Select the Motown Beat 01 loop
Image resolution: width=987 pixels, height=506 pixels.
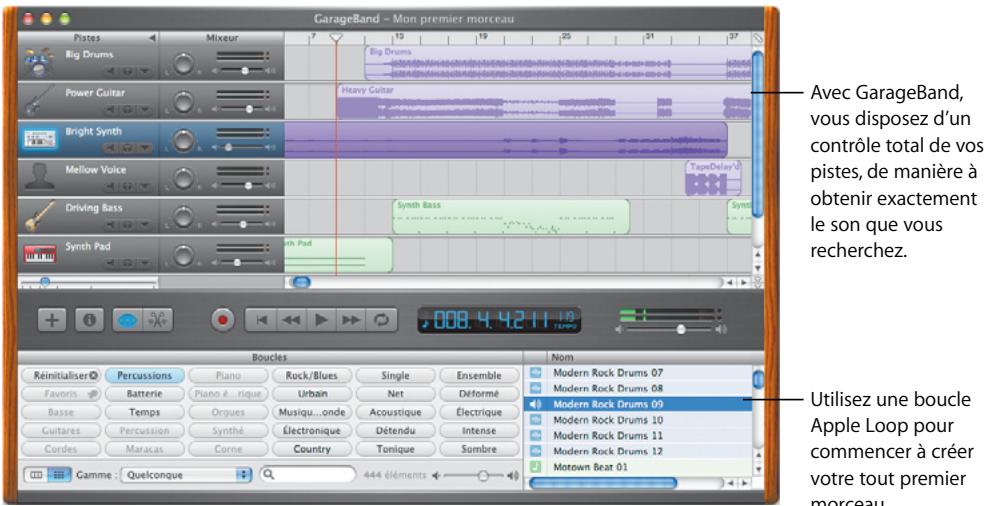(638, 467)
